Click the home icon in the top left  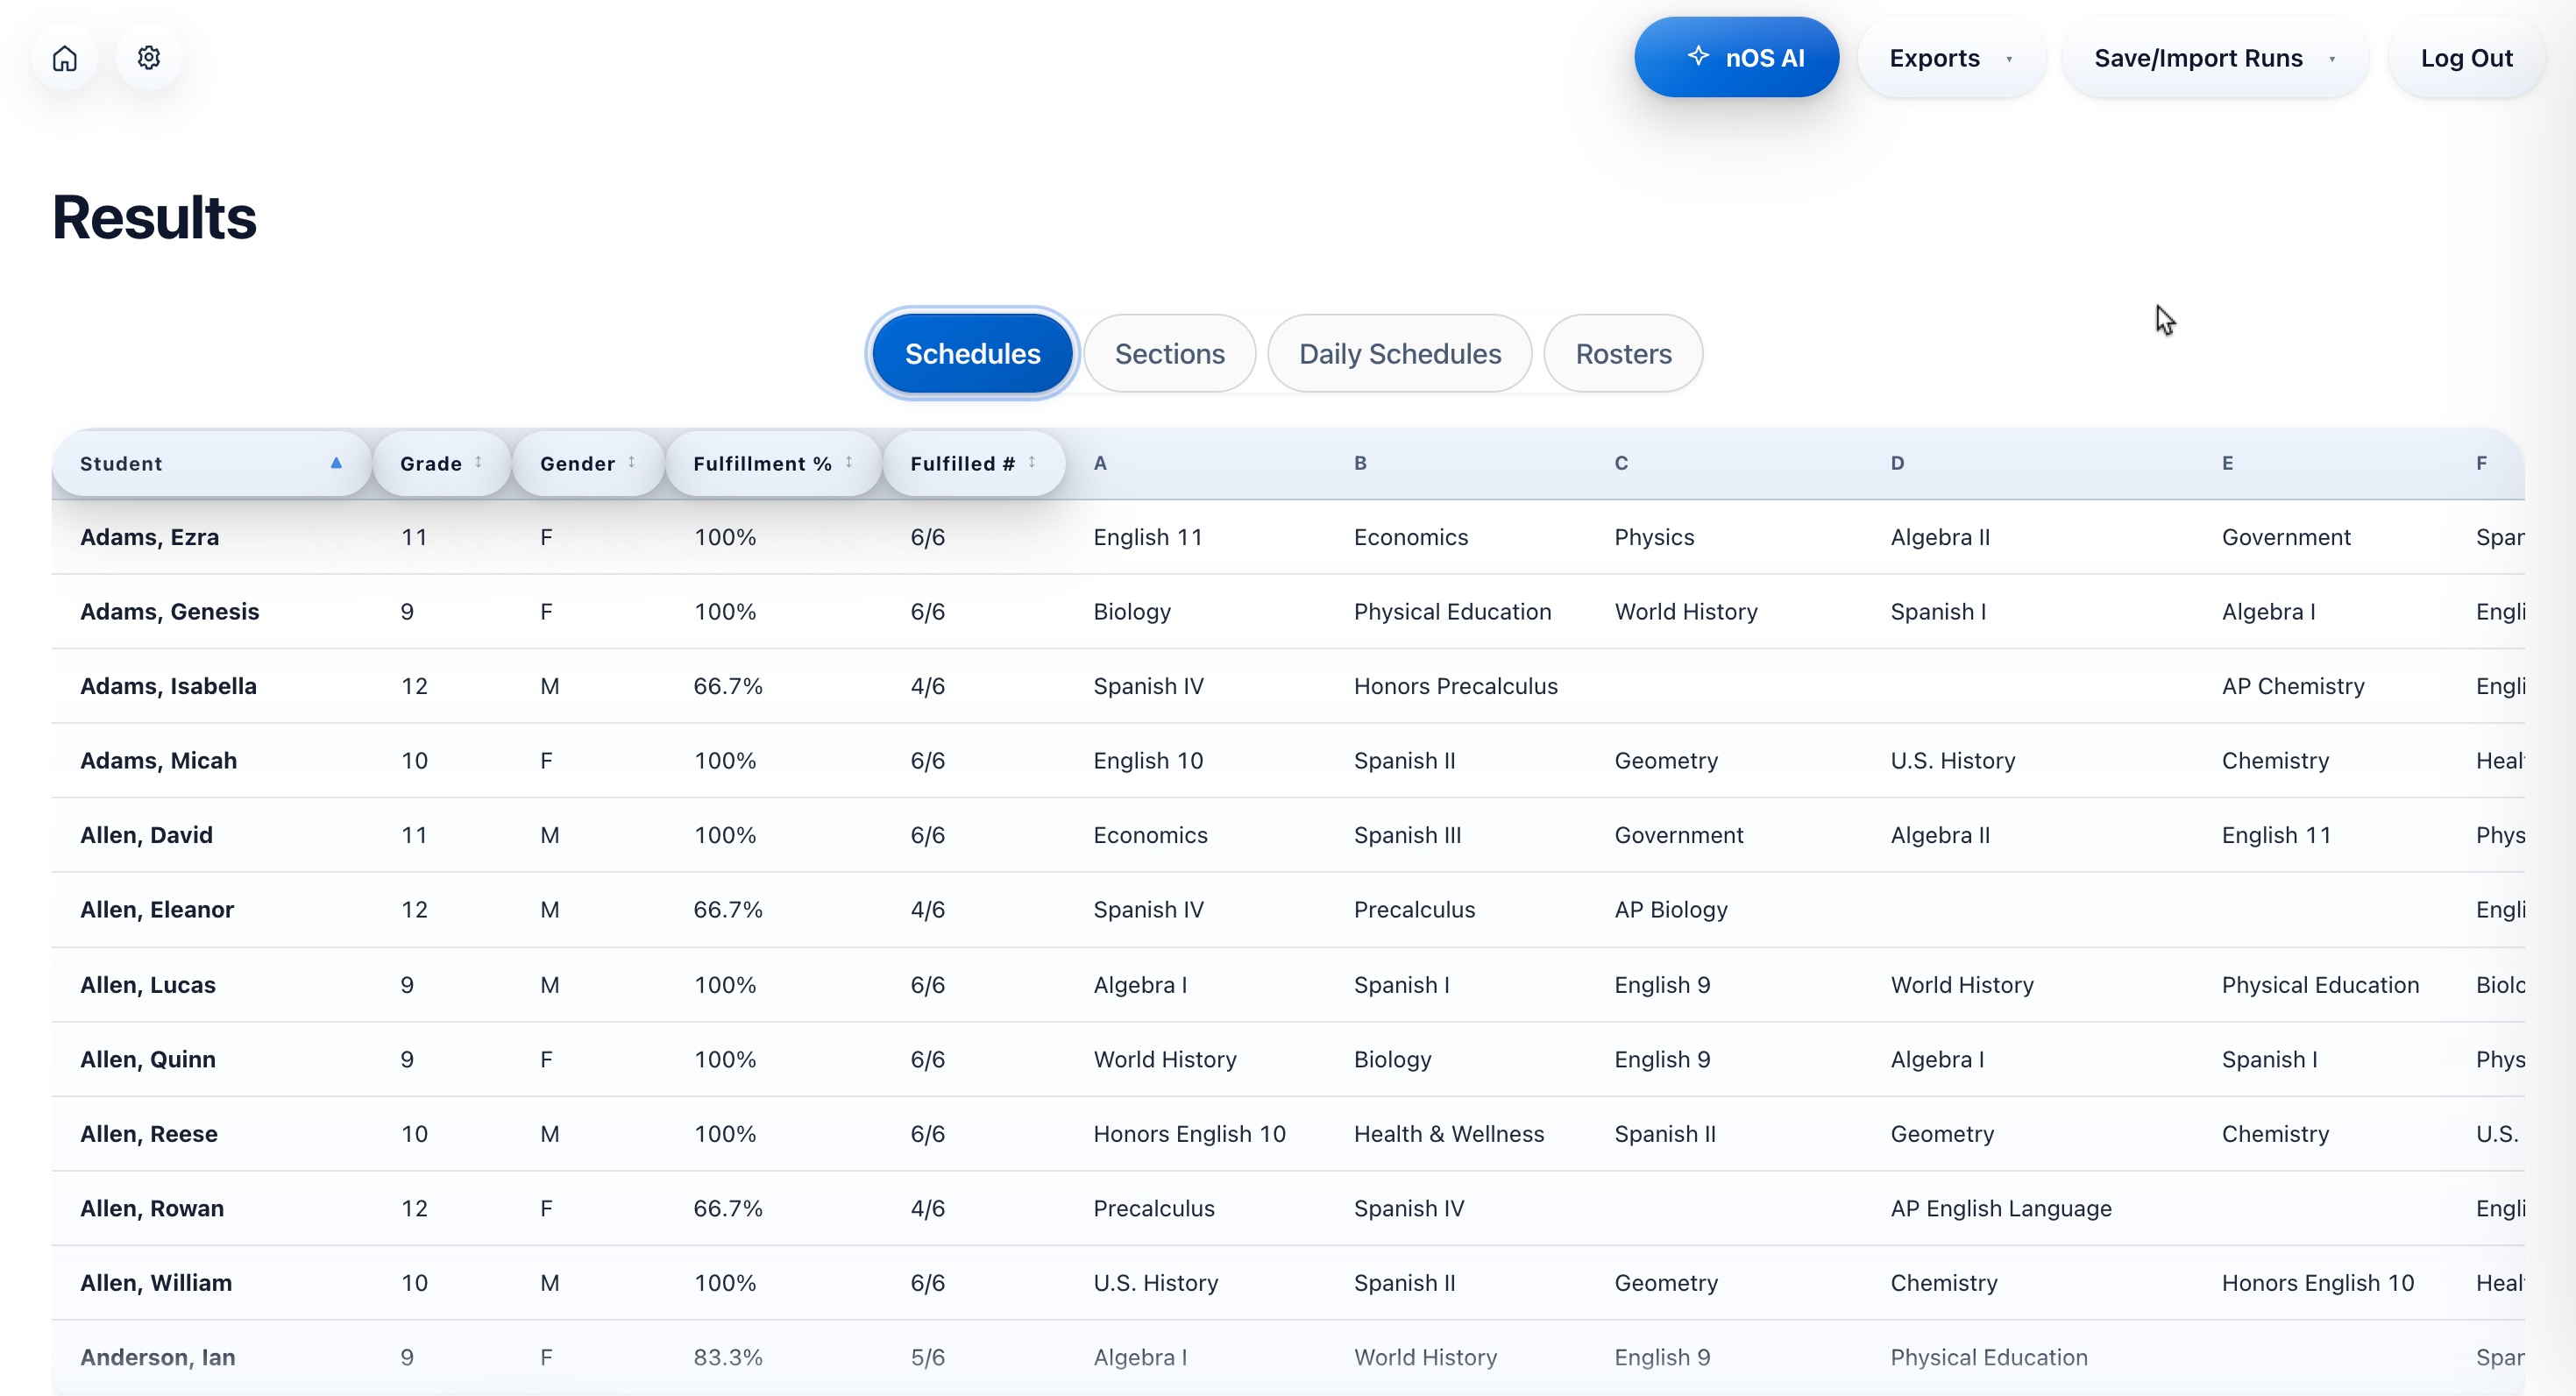[x=63, y=57]
